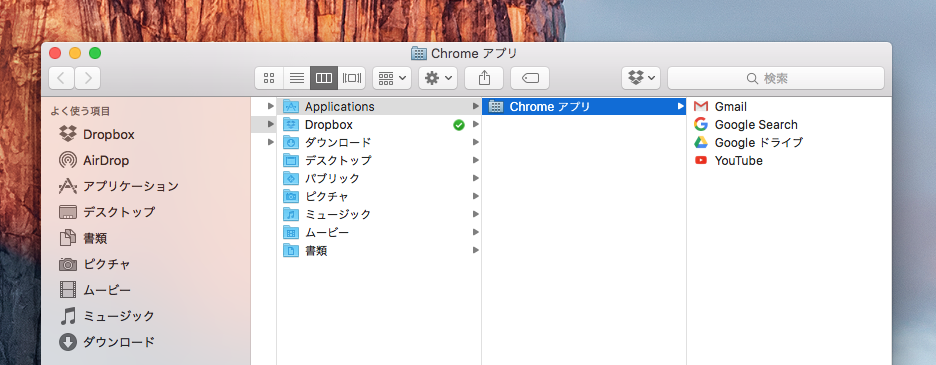This screenshot has width=936, height=365.
Task: Click the よく使う項目 sidebar heading
Action: point(80,111)
